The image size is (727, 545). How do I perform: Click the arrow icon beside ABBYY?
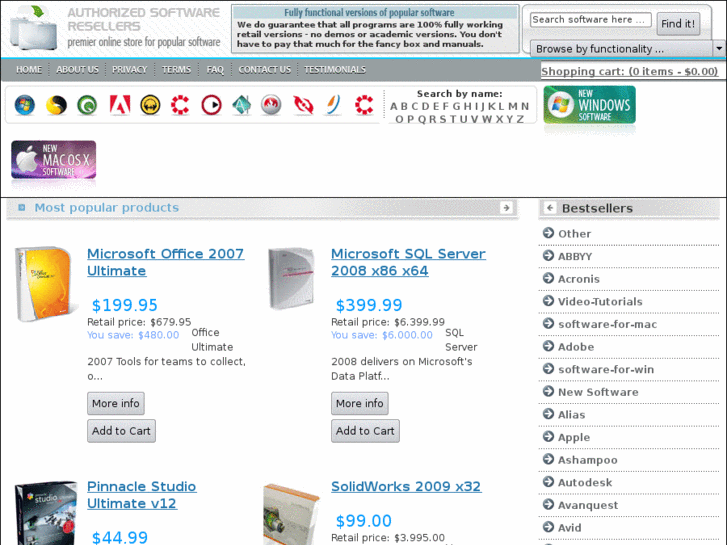548,256
